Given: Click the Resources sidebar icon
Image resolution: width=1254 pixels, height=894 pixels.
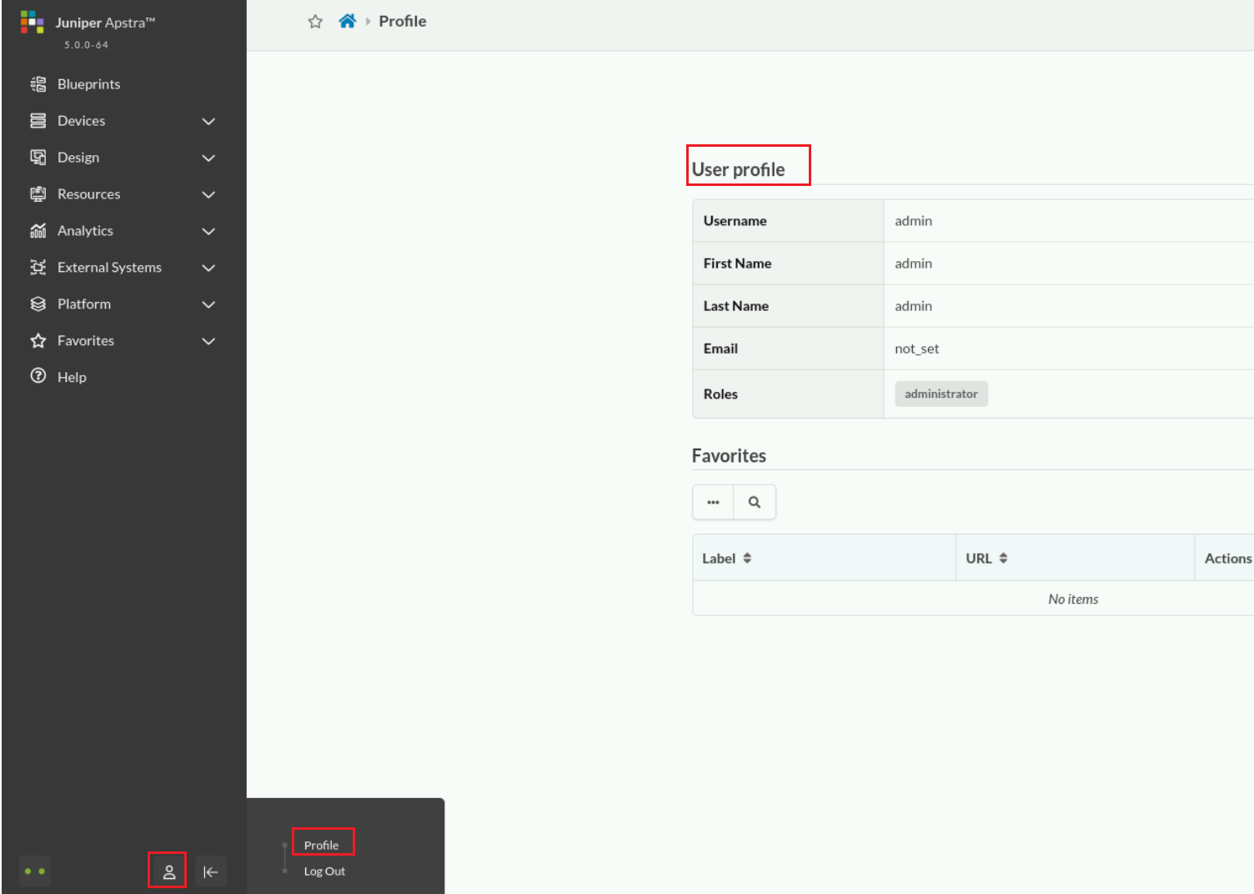Looking at the screenshot, I should (x=38, y=194).
